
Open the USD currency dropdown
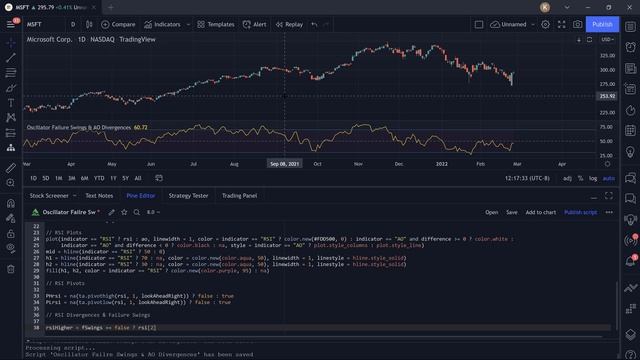coord(606,40)
